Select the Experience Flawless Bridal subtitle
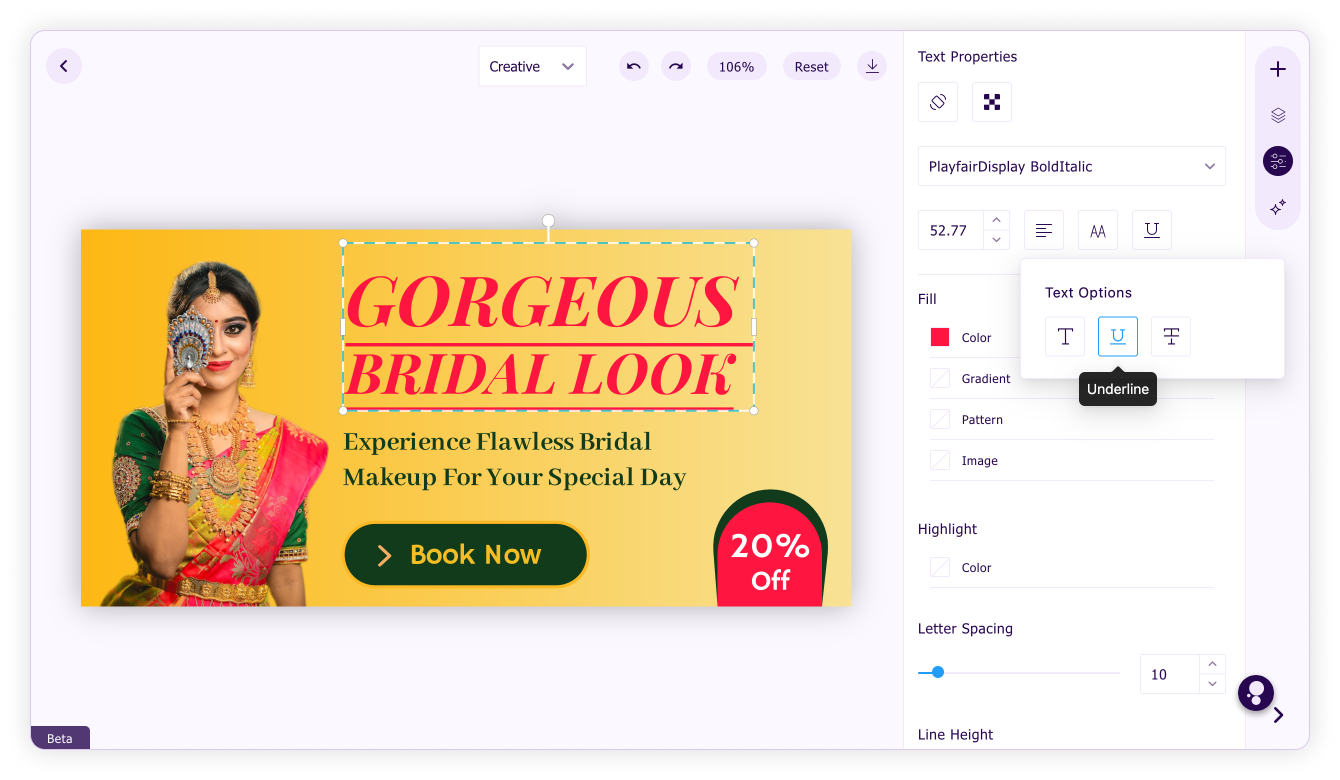This screenshot has height=780, width=1340. click(x=497, y=441)
